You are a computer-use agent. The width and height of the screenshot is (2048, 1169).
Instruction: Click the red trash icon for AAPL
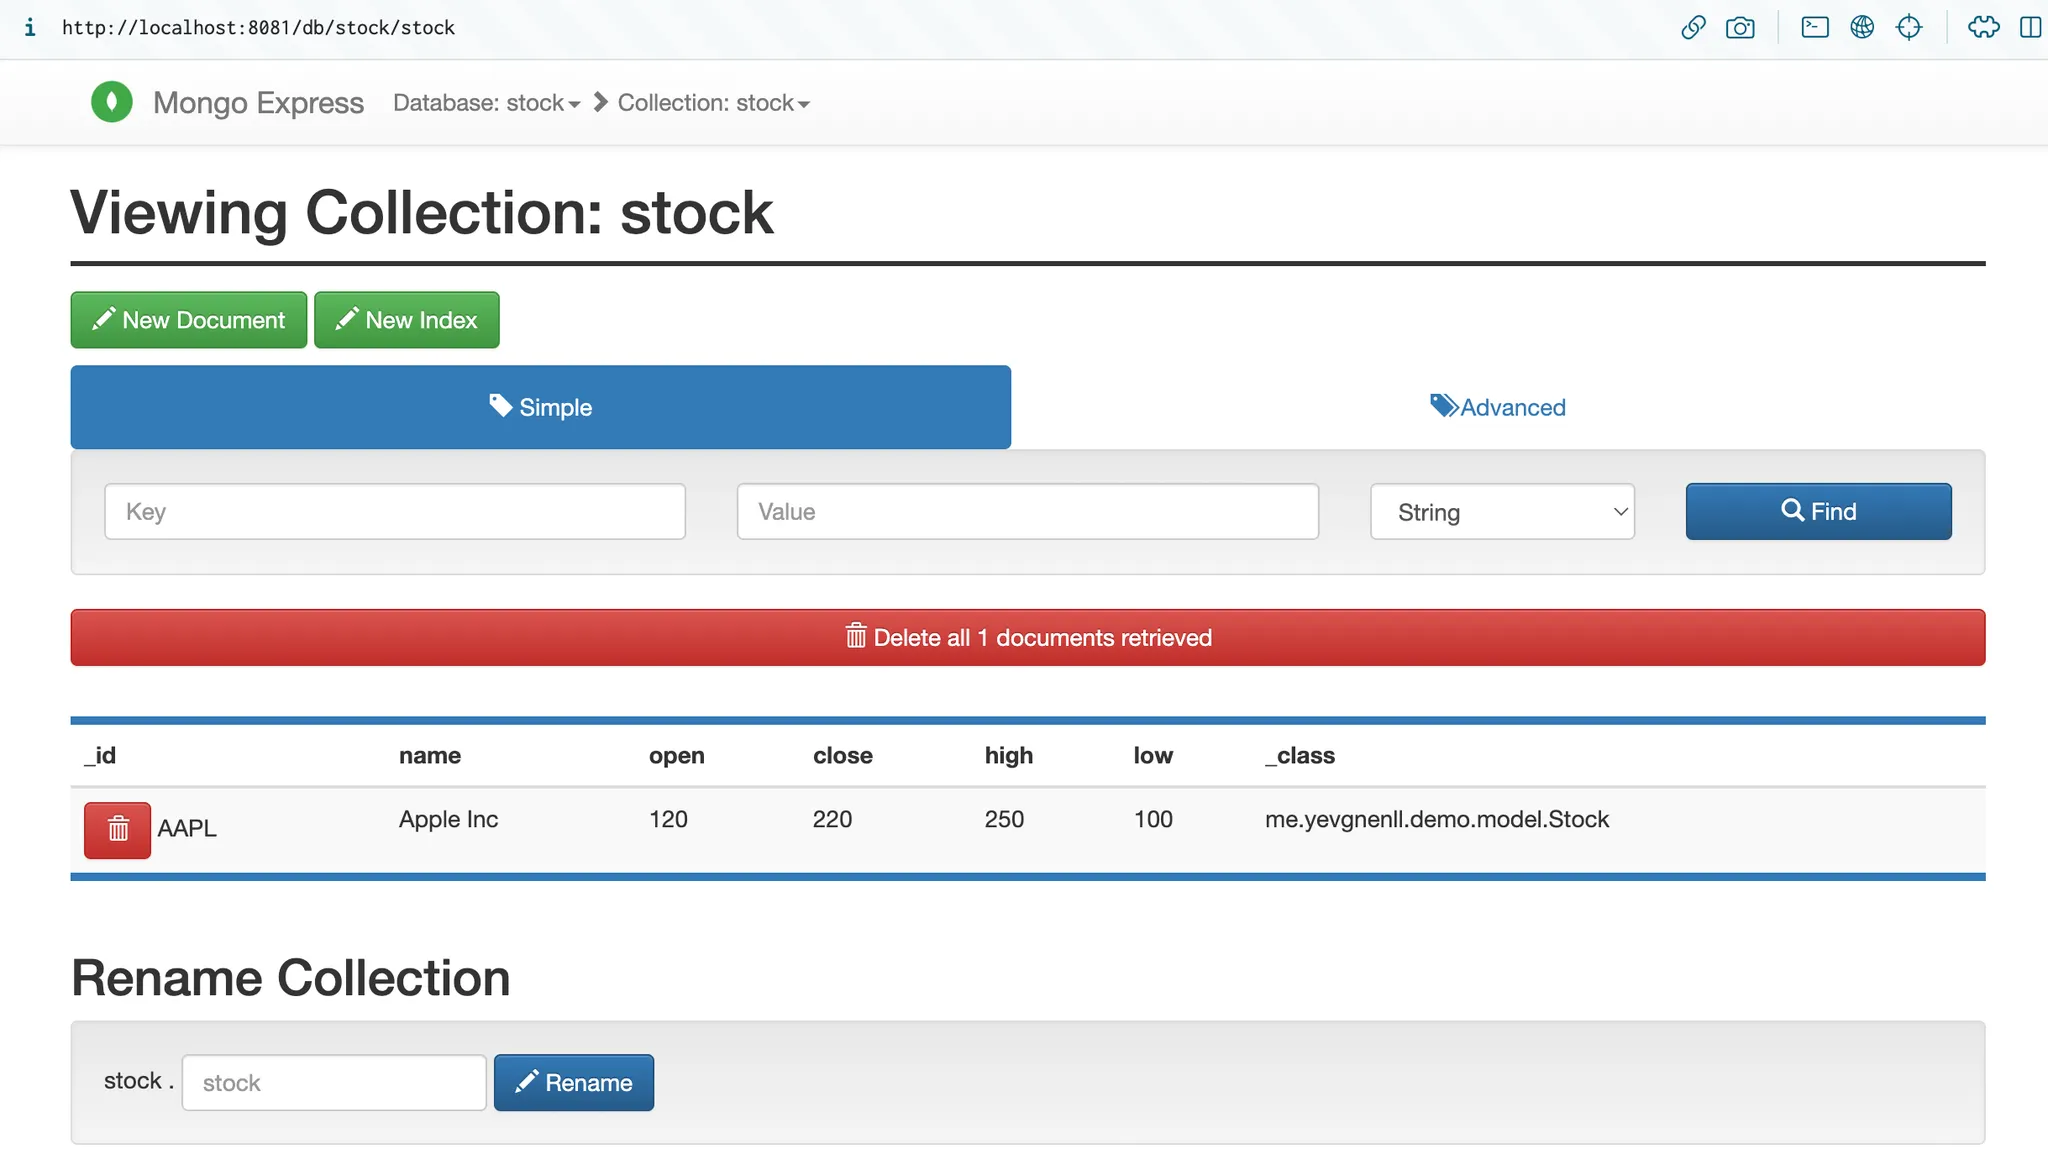[x=117, y=829]
